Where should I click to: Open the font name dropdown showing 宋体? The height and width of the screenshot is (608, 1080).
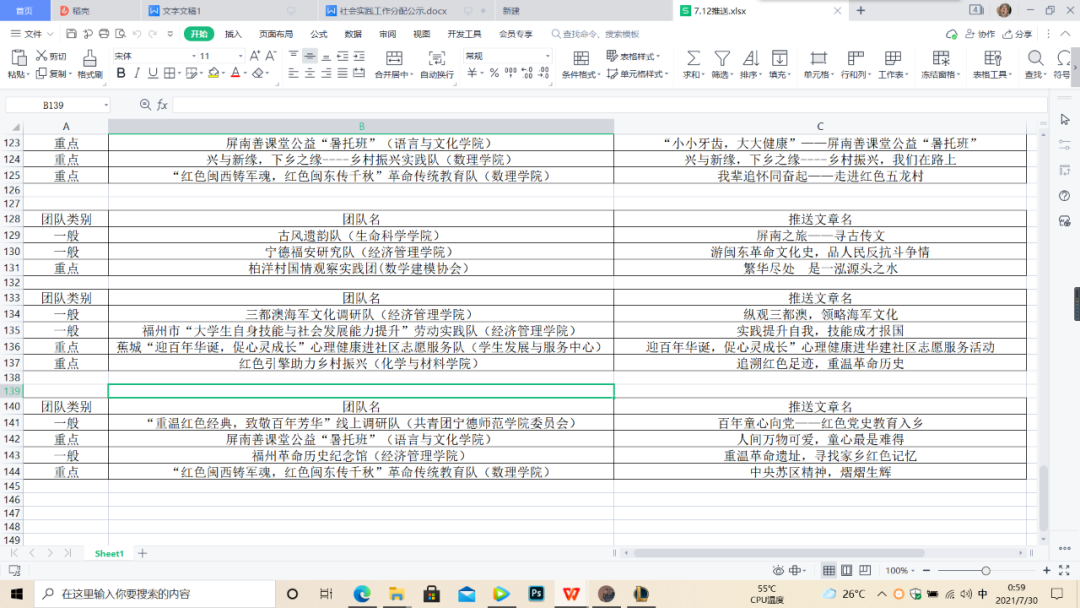click(148, 56)
